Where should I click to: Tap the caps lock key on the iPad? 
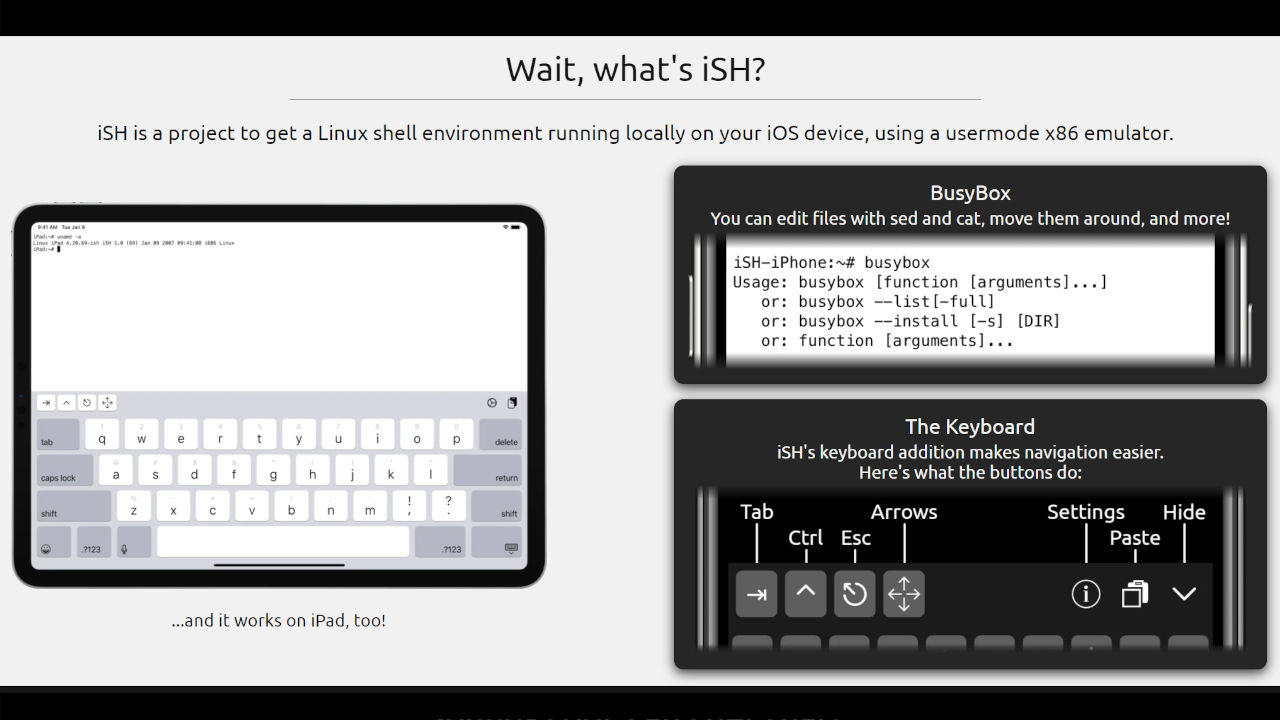point(65,470)
